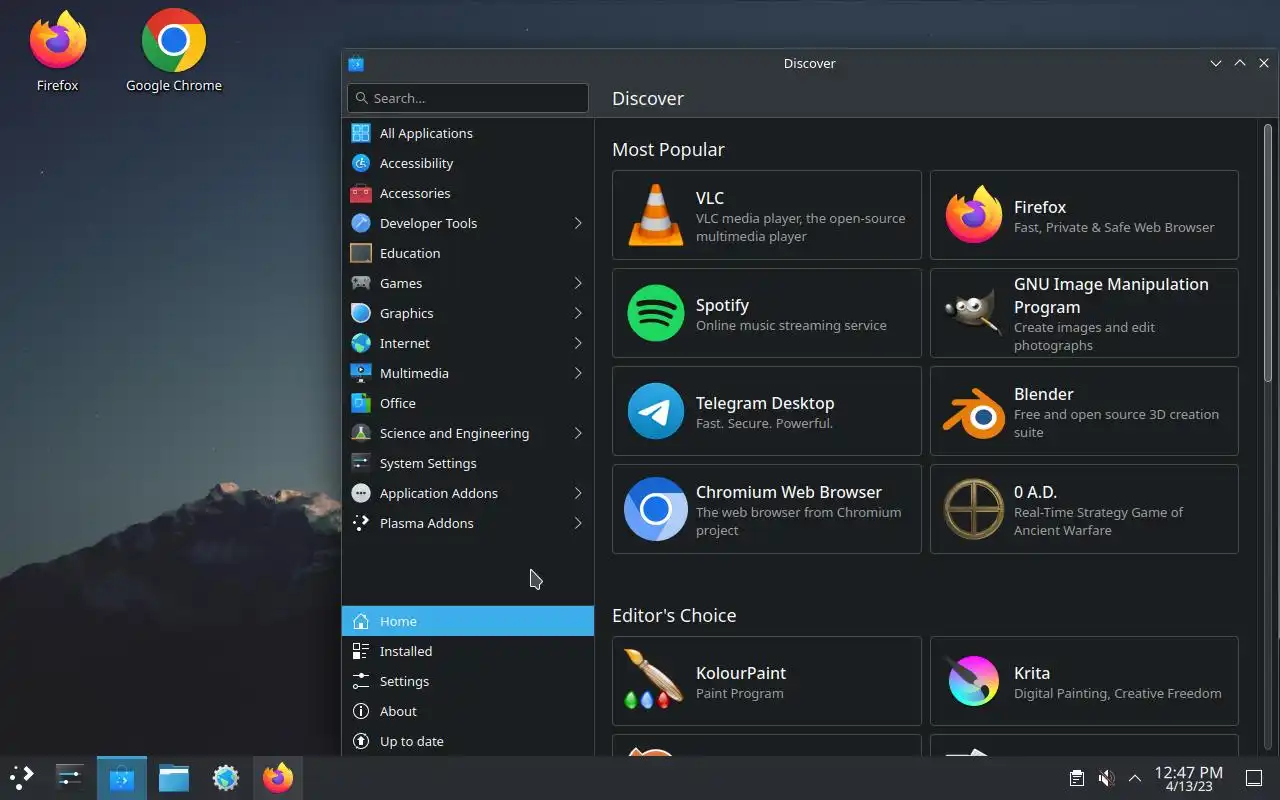Click the Developer Tools label
Screen dimensions: 1280x800
click(428, 223)
